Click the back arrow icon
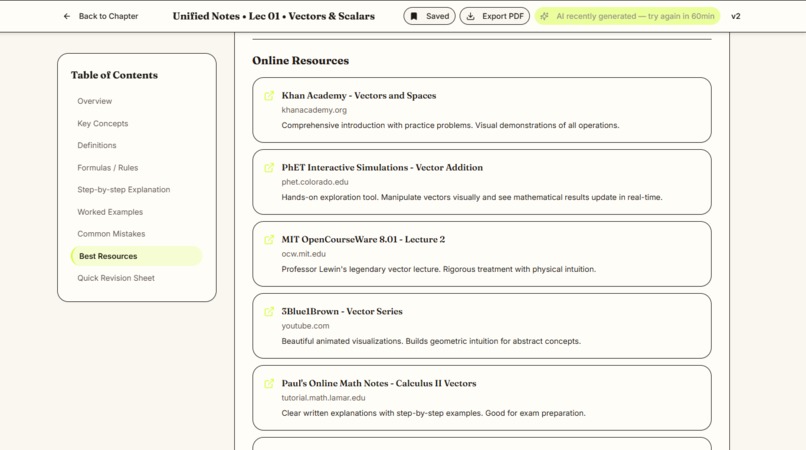 67,16
